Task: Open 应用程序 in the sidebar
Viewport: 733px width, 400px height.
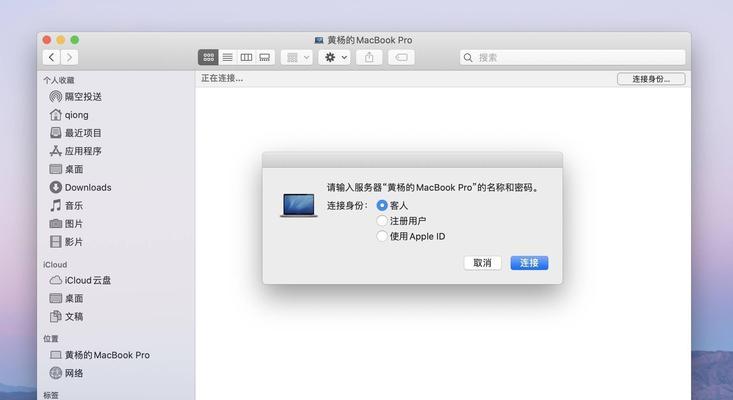Action: coord(76,151)
